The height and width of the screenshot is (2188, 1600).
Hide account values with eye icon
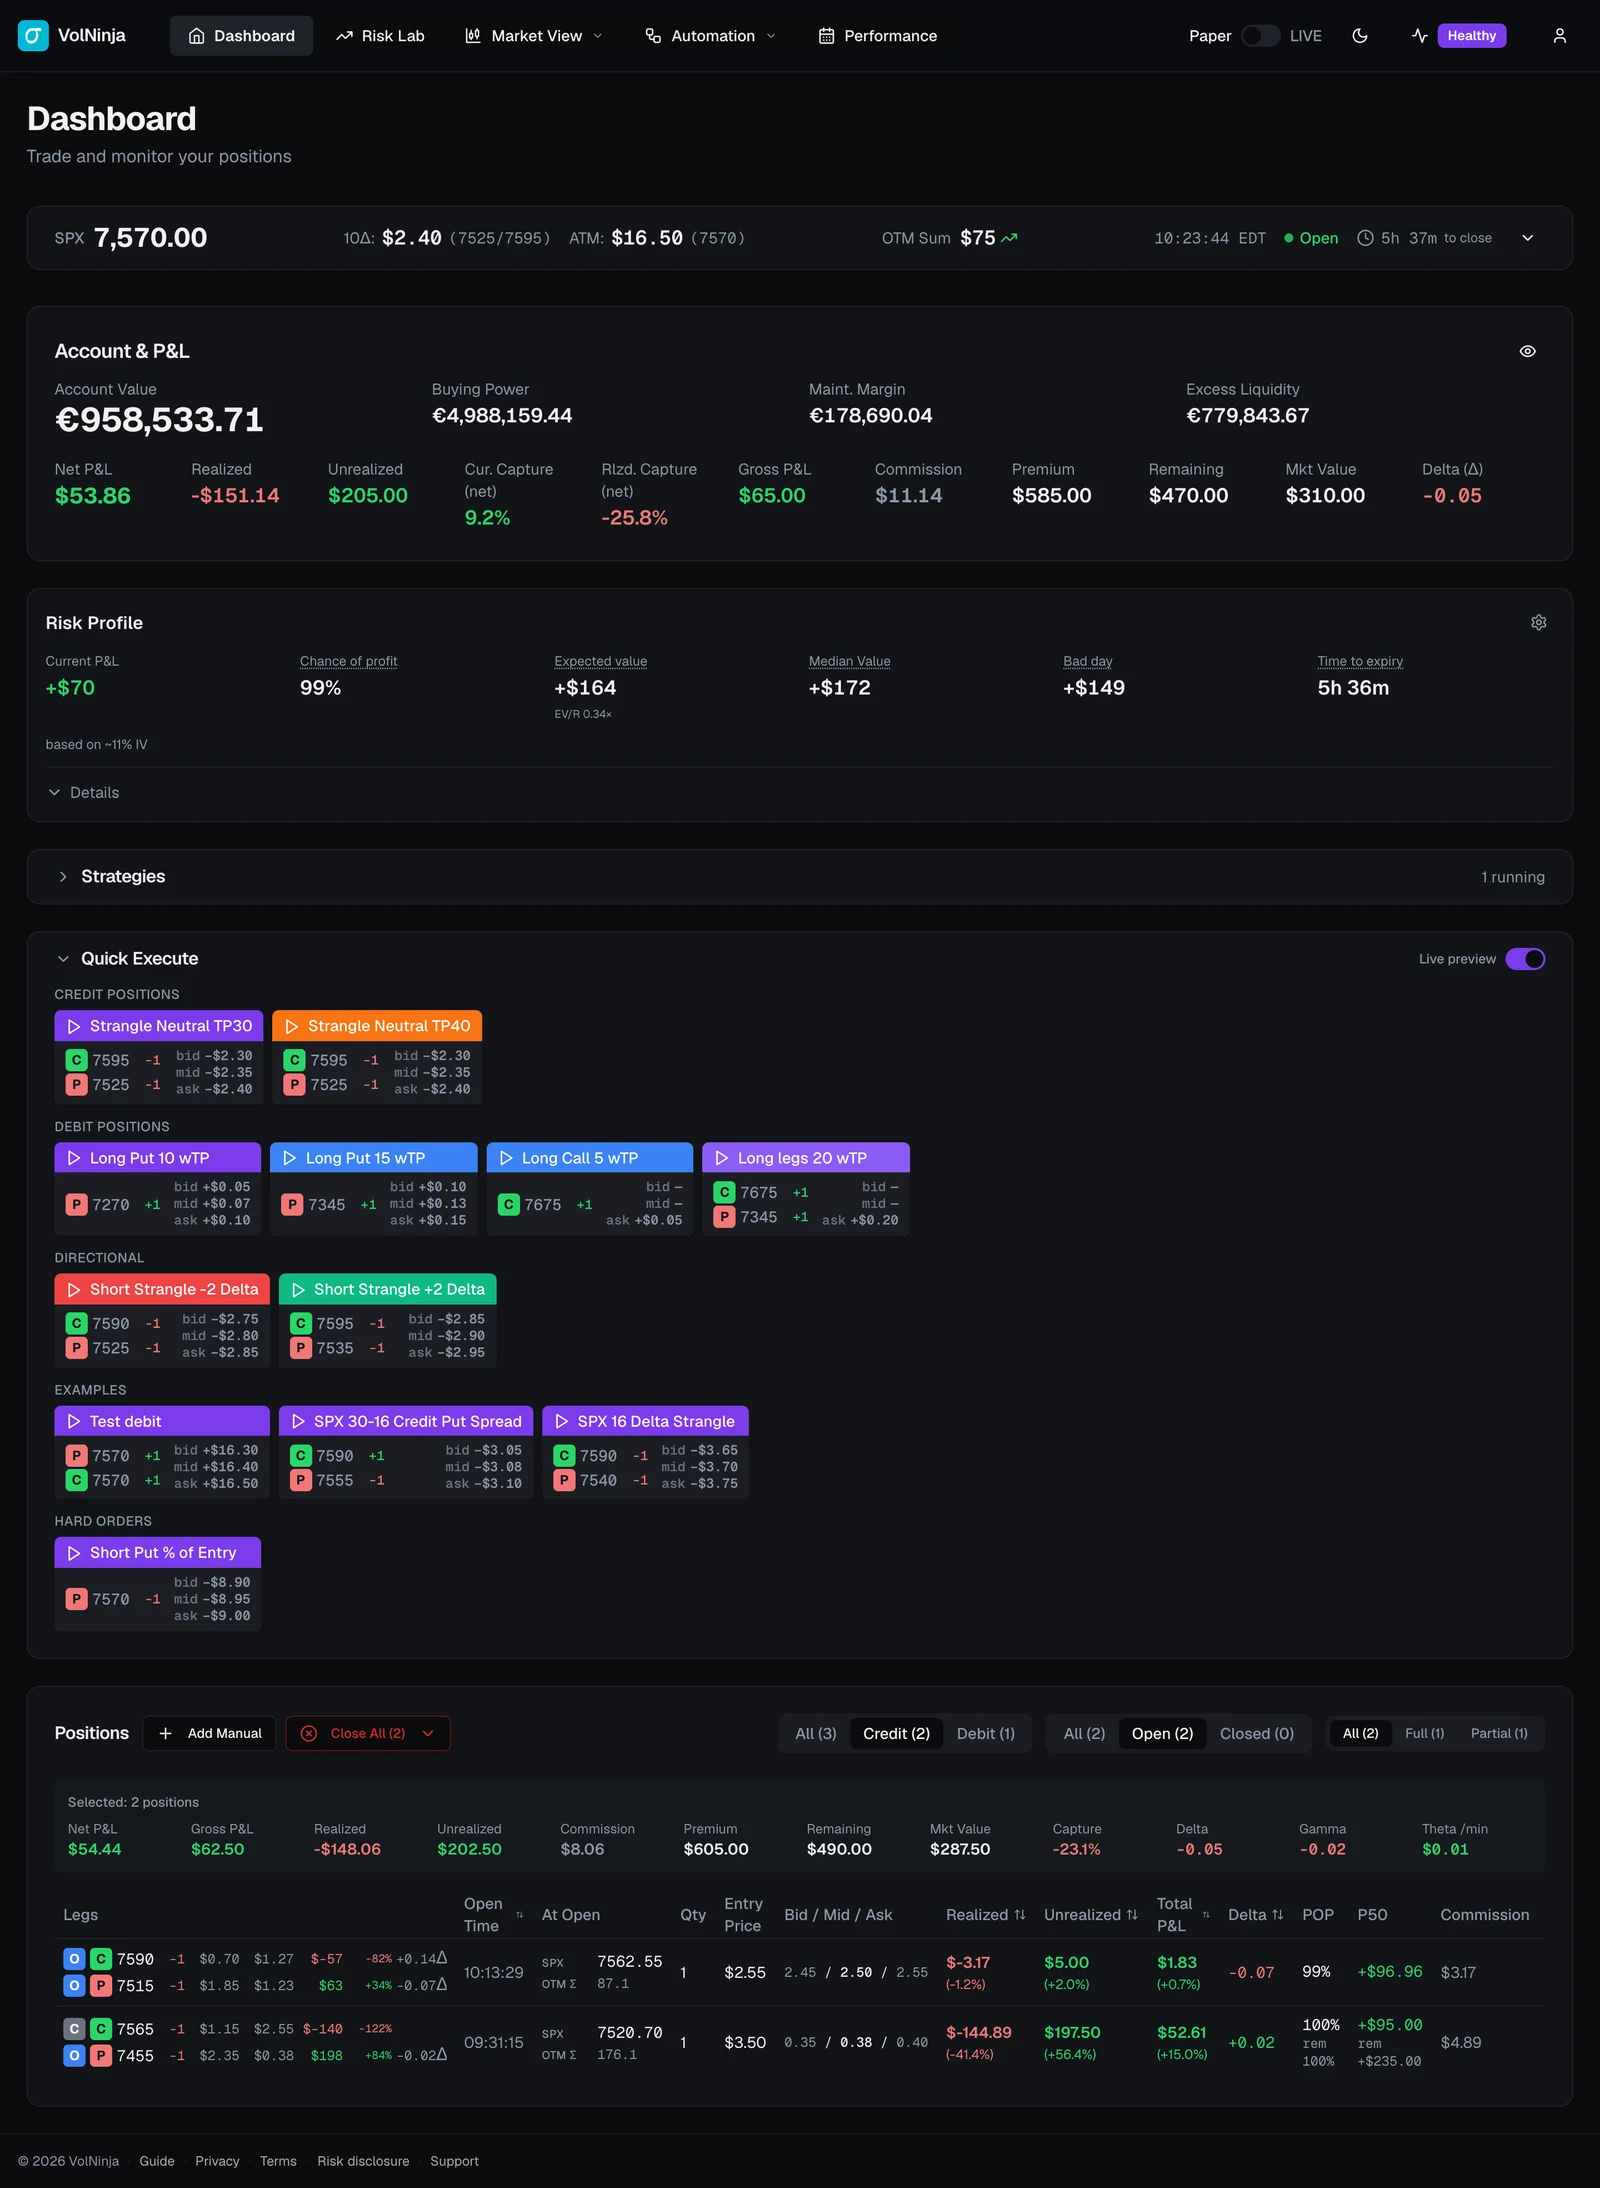(1527, 351)
